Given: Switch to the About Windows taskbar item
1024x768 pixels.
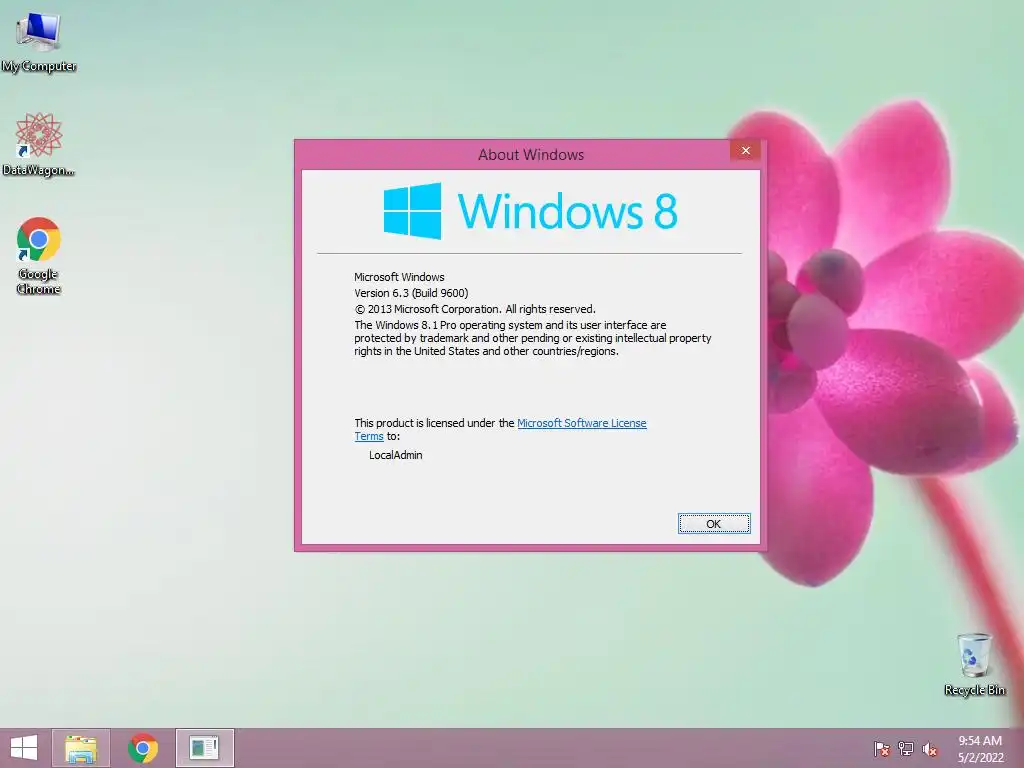Looking at the screenshot, I should click(x=204, y=748).
